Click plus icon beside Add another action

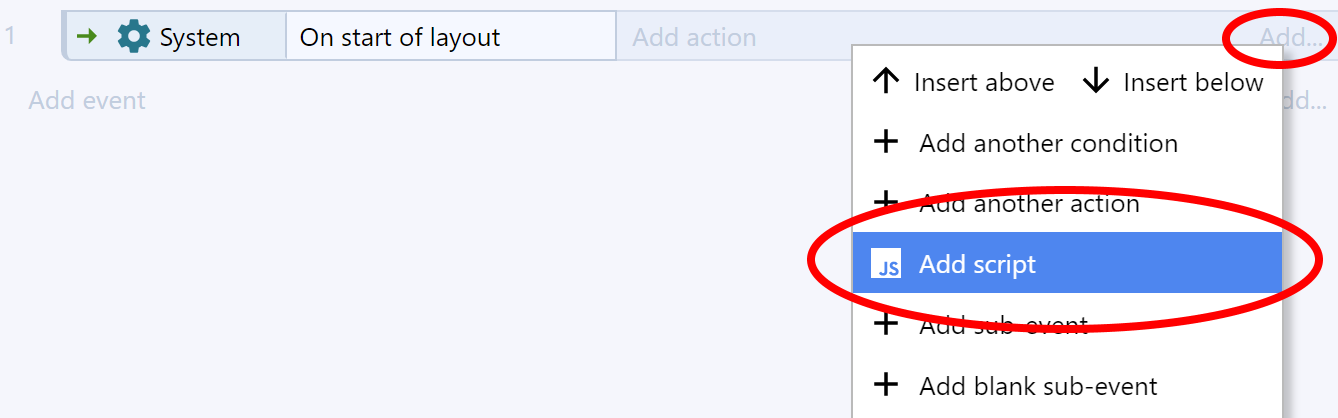click(886, 203)
